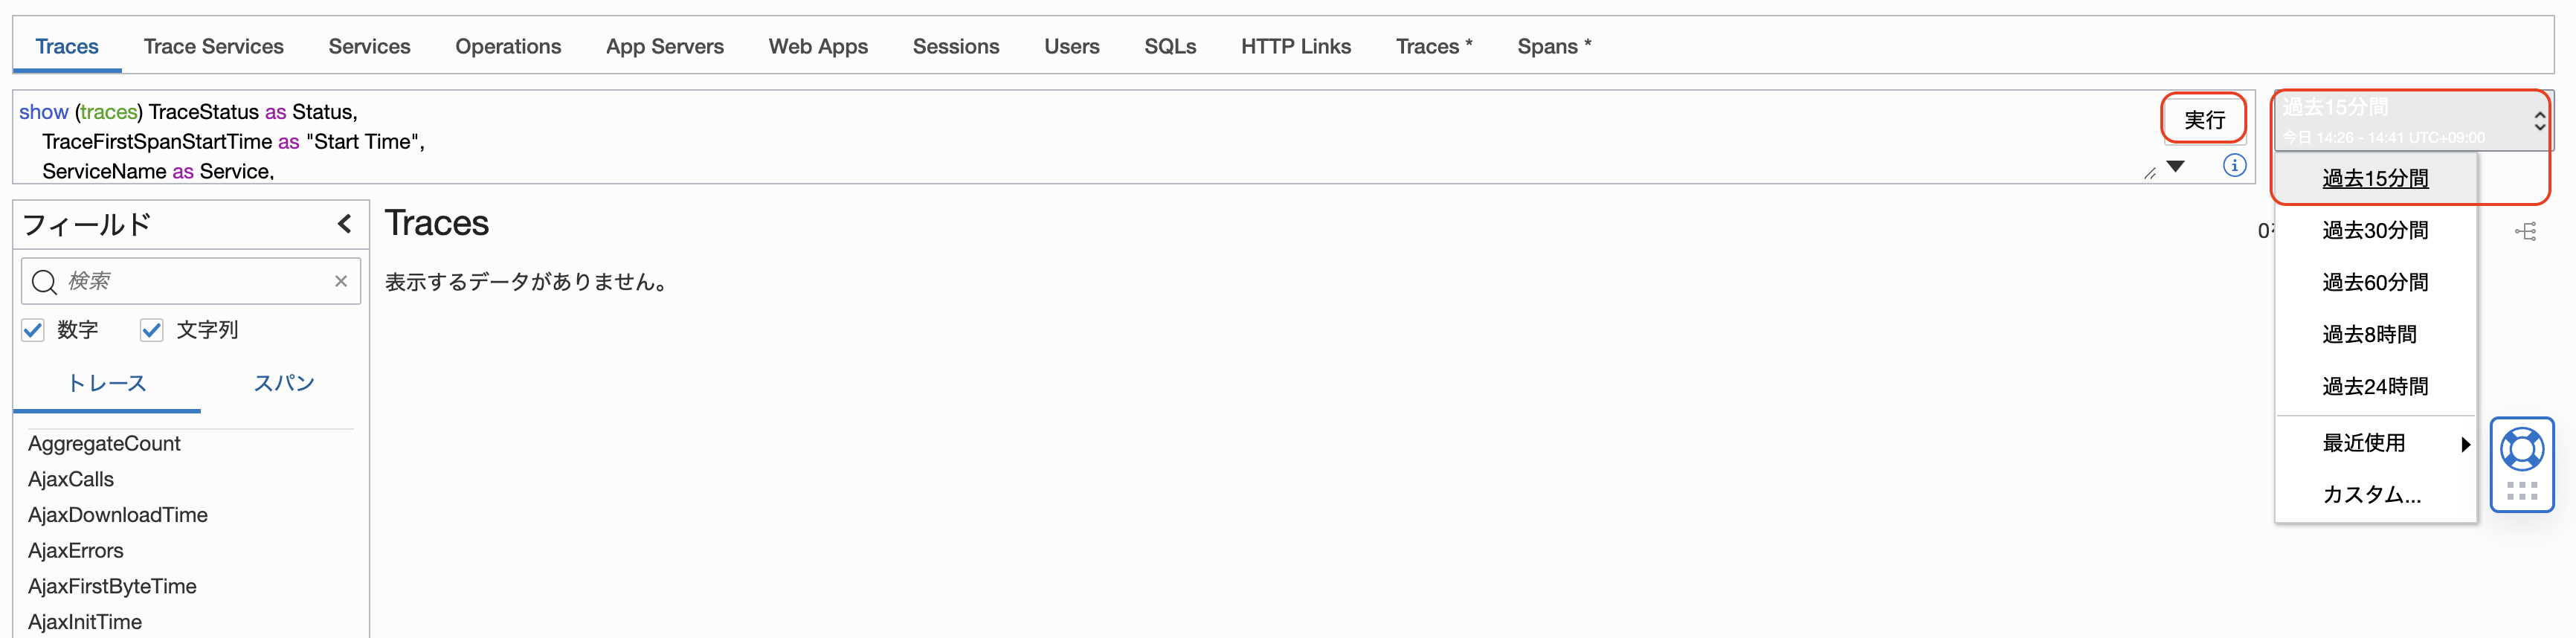This screenshot has height=638, width=2576.
Task: Collapse the fields panel with chevron
Action: (x=345, y=224)
